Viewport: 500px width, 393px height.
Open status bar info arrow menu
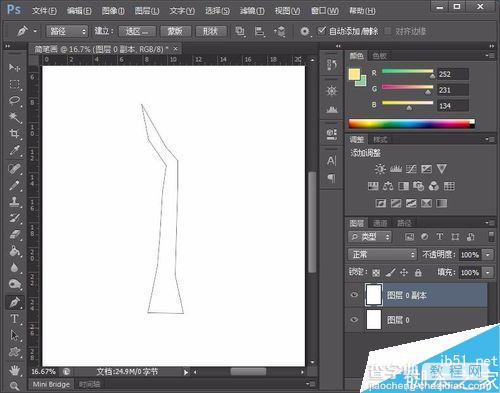(186, 372)
